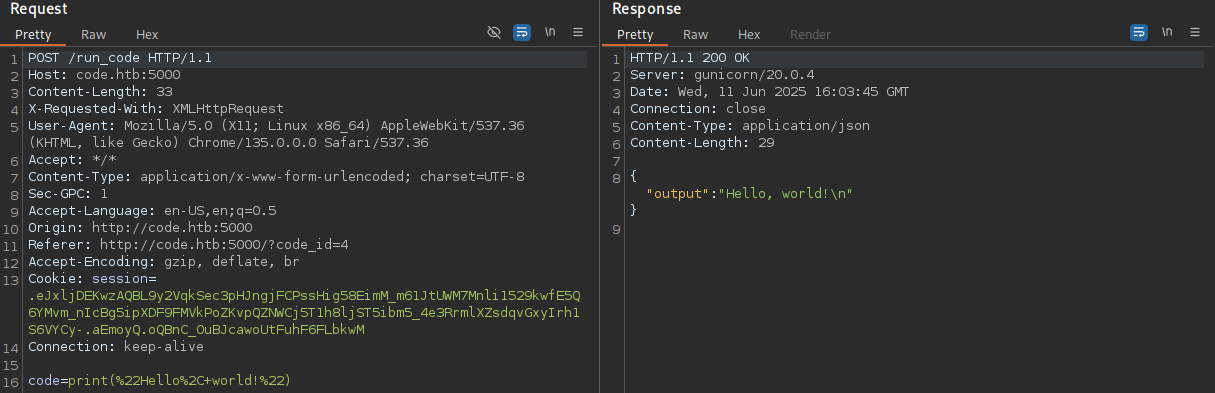
Task: Click the "output":"Hello, world!\n" JSON line
Action: click(750, 194)
